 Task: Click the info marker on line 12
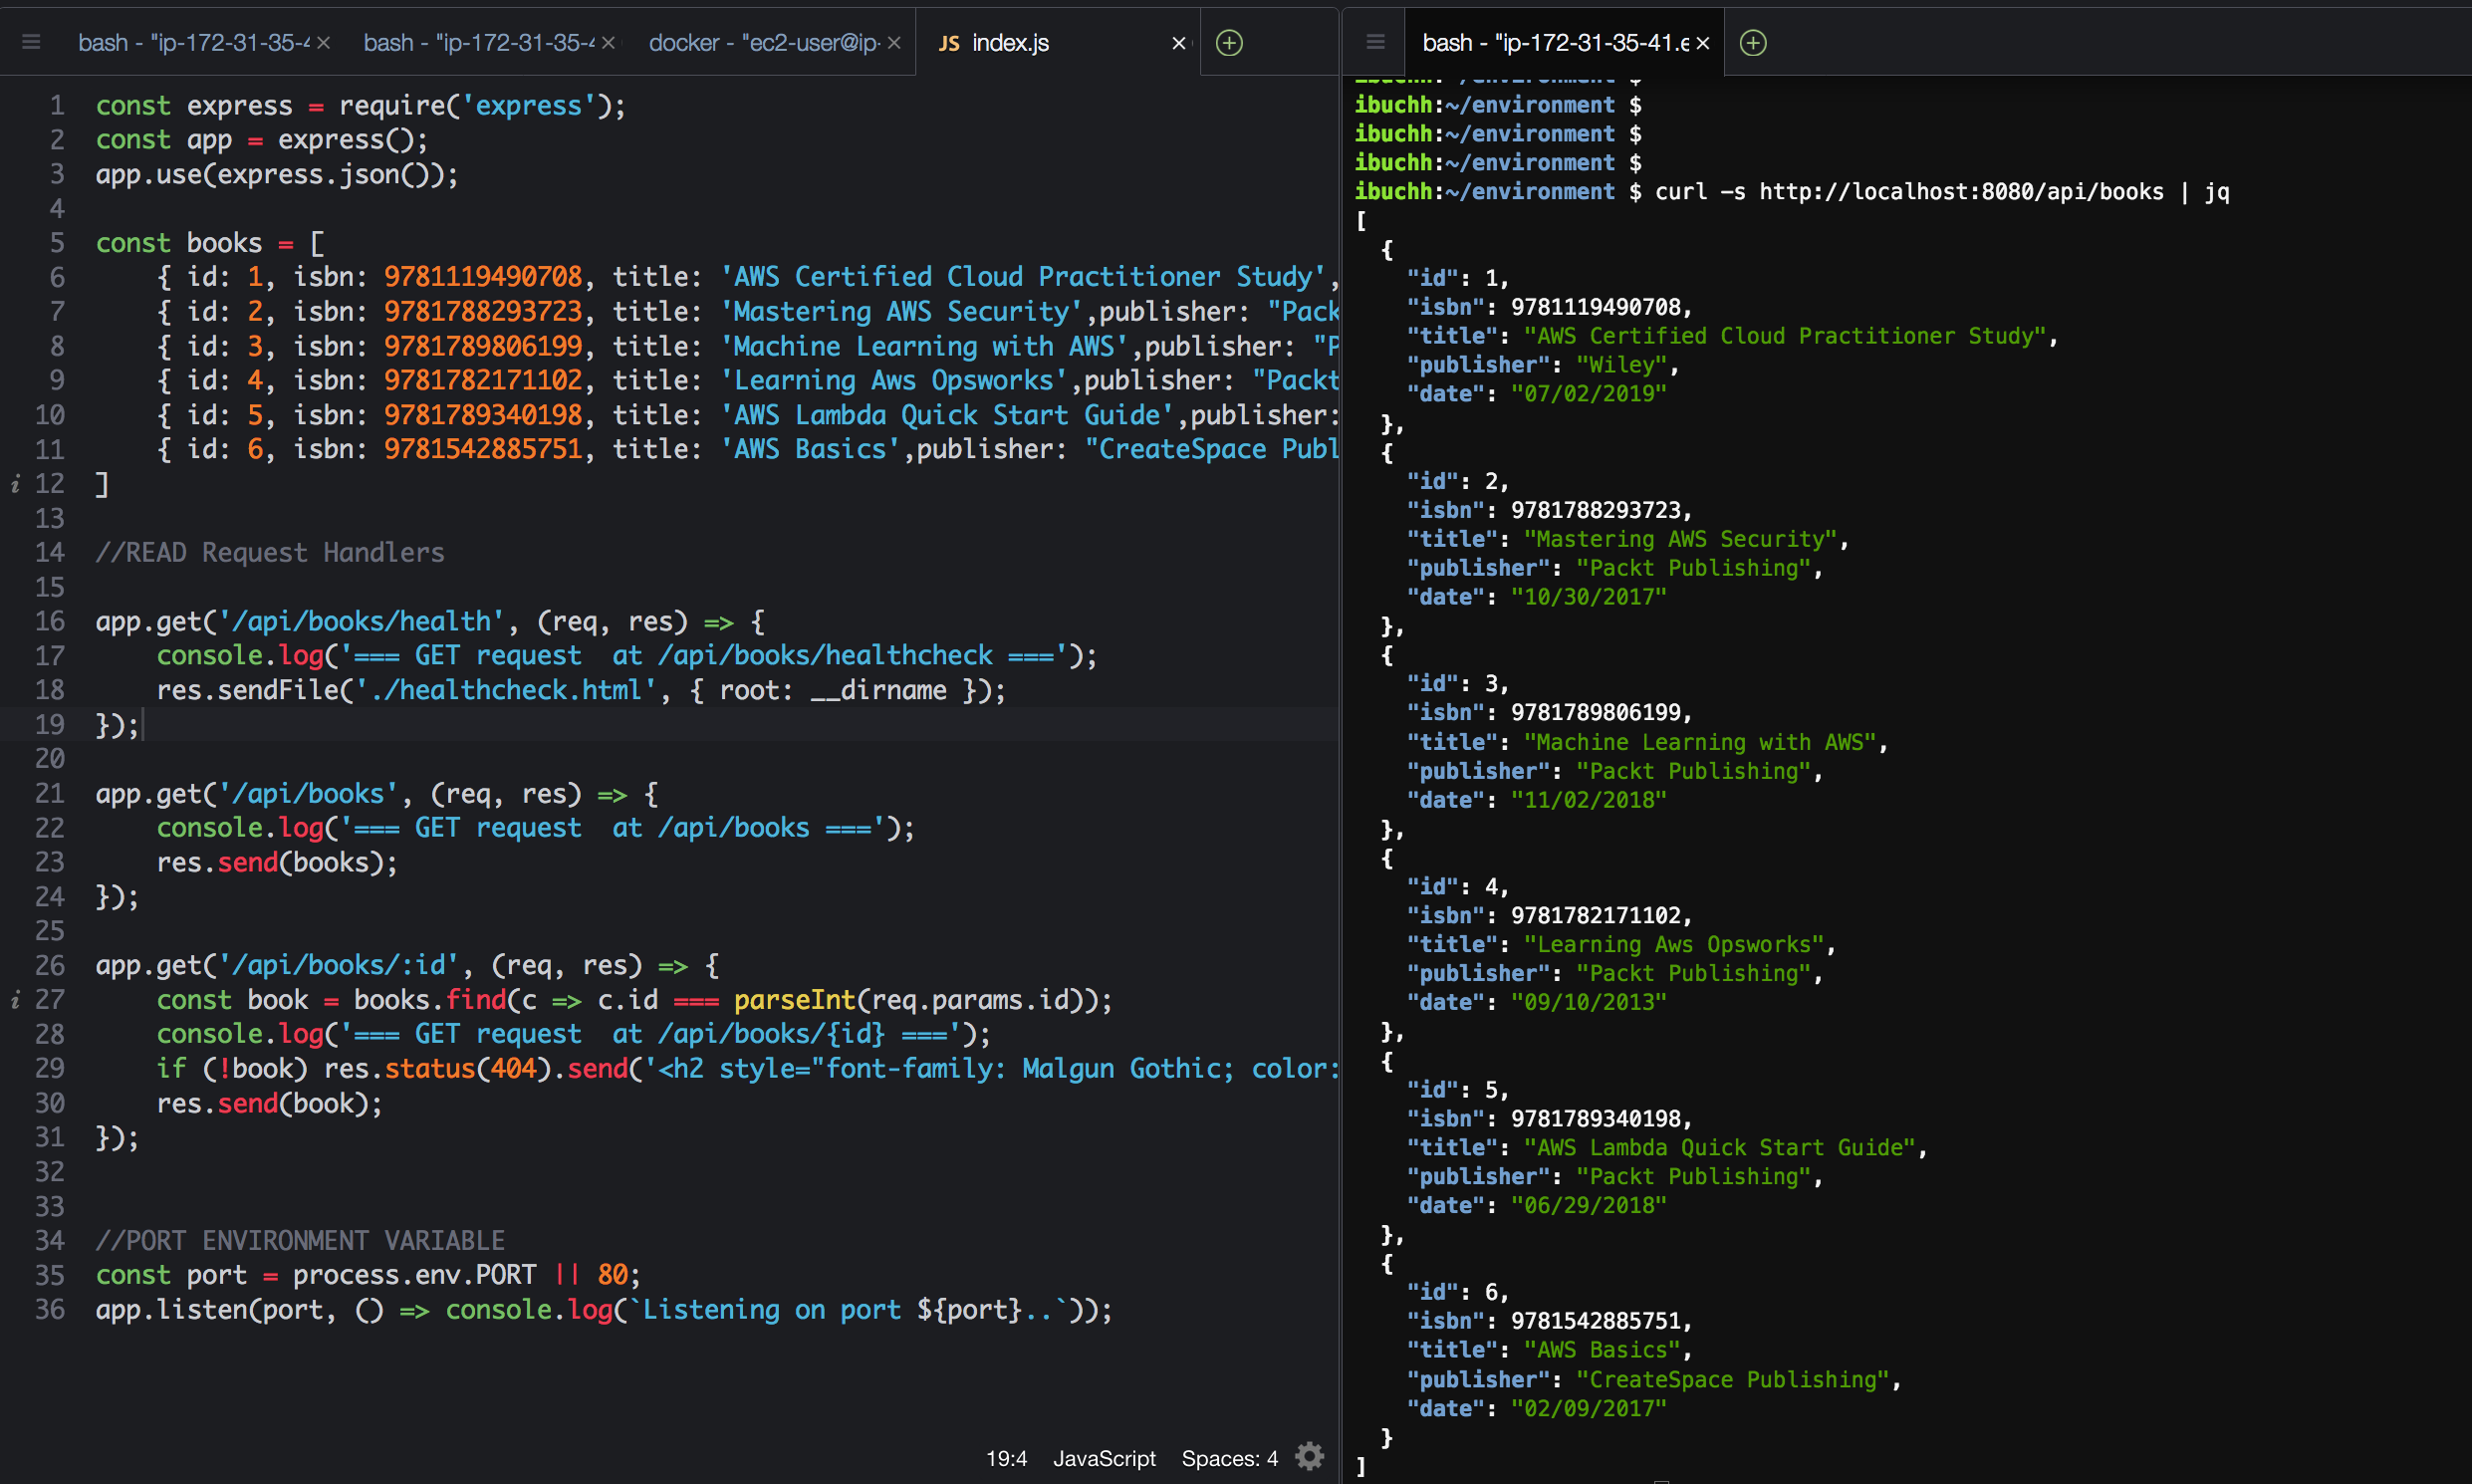click(x=15, y=484)
